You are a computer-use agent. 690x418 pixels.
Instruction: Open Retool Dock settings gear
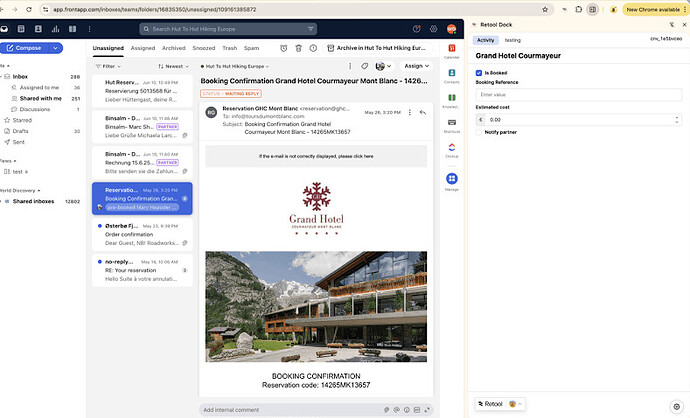tap(677, 407)
